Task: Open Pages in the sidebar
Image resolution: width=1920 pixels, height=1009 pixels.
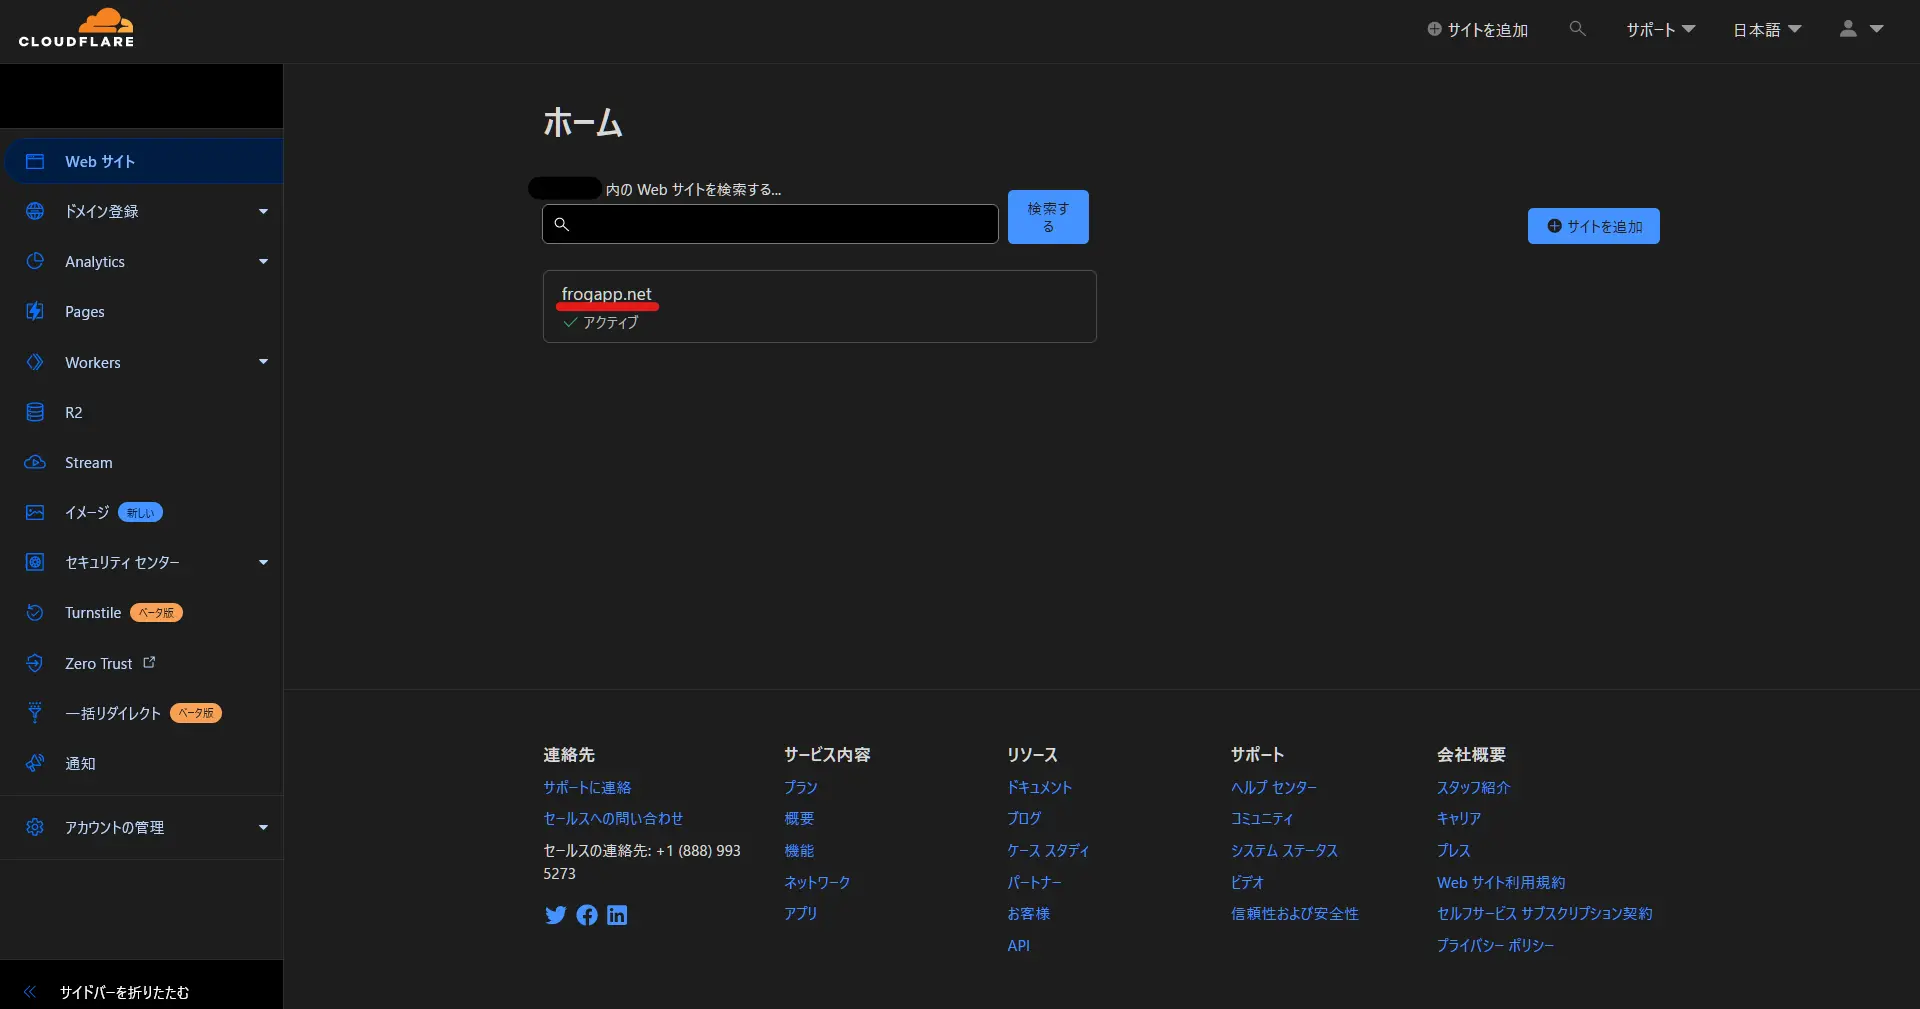Action: (x=85, y=311)
